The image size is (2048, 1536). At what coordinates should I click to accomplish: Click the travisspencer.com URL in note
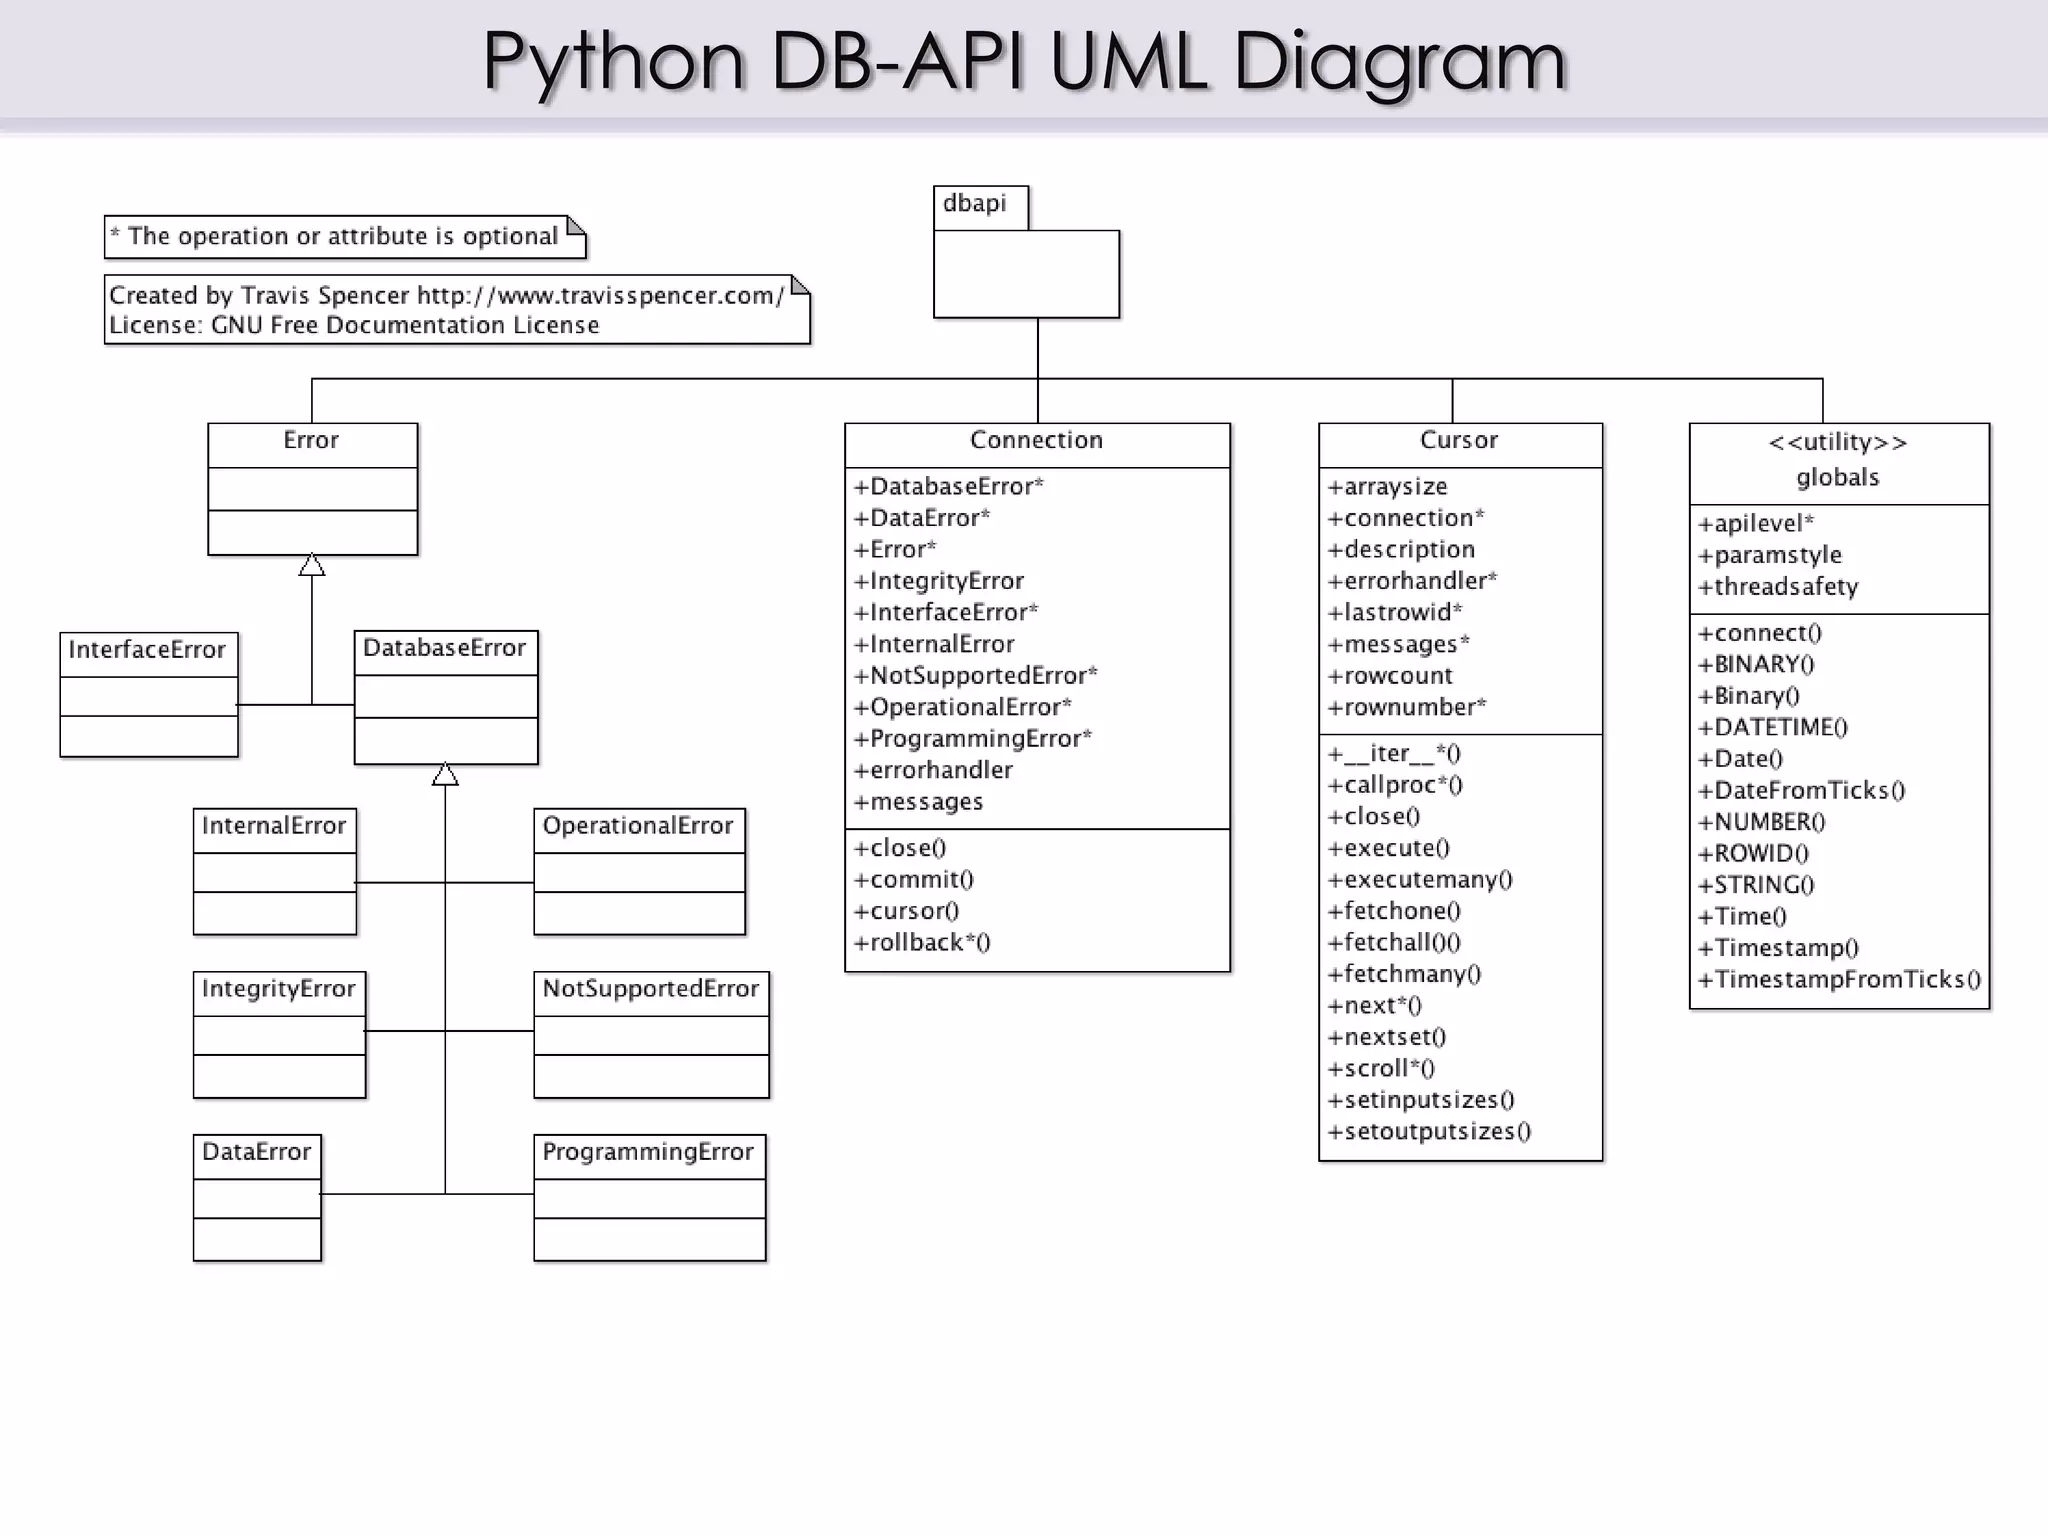click(x=600, y=296)
